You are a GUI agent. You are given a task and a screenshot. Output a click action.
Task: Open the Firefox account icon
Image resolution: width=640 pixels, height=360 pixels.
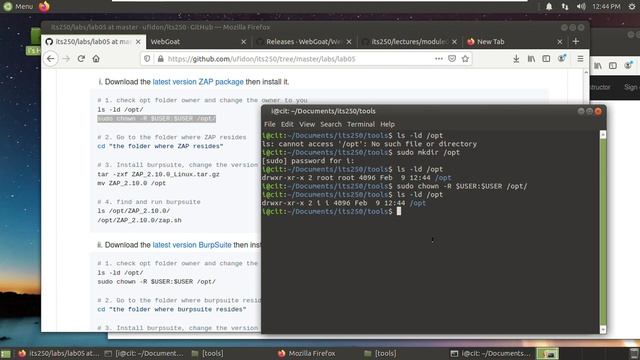pos(562,59)
